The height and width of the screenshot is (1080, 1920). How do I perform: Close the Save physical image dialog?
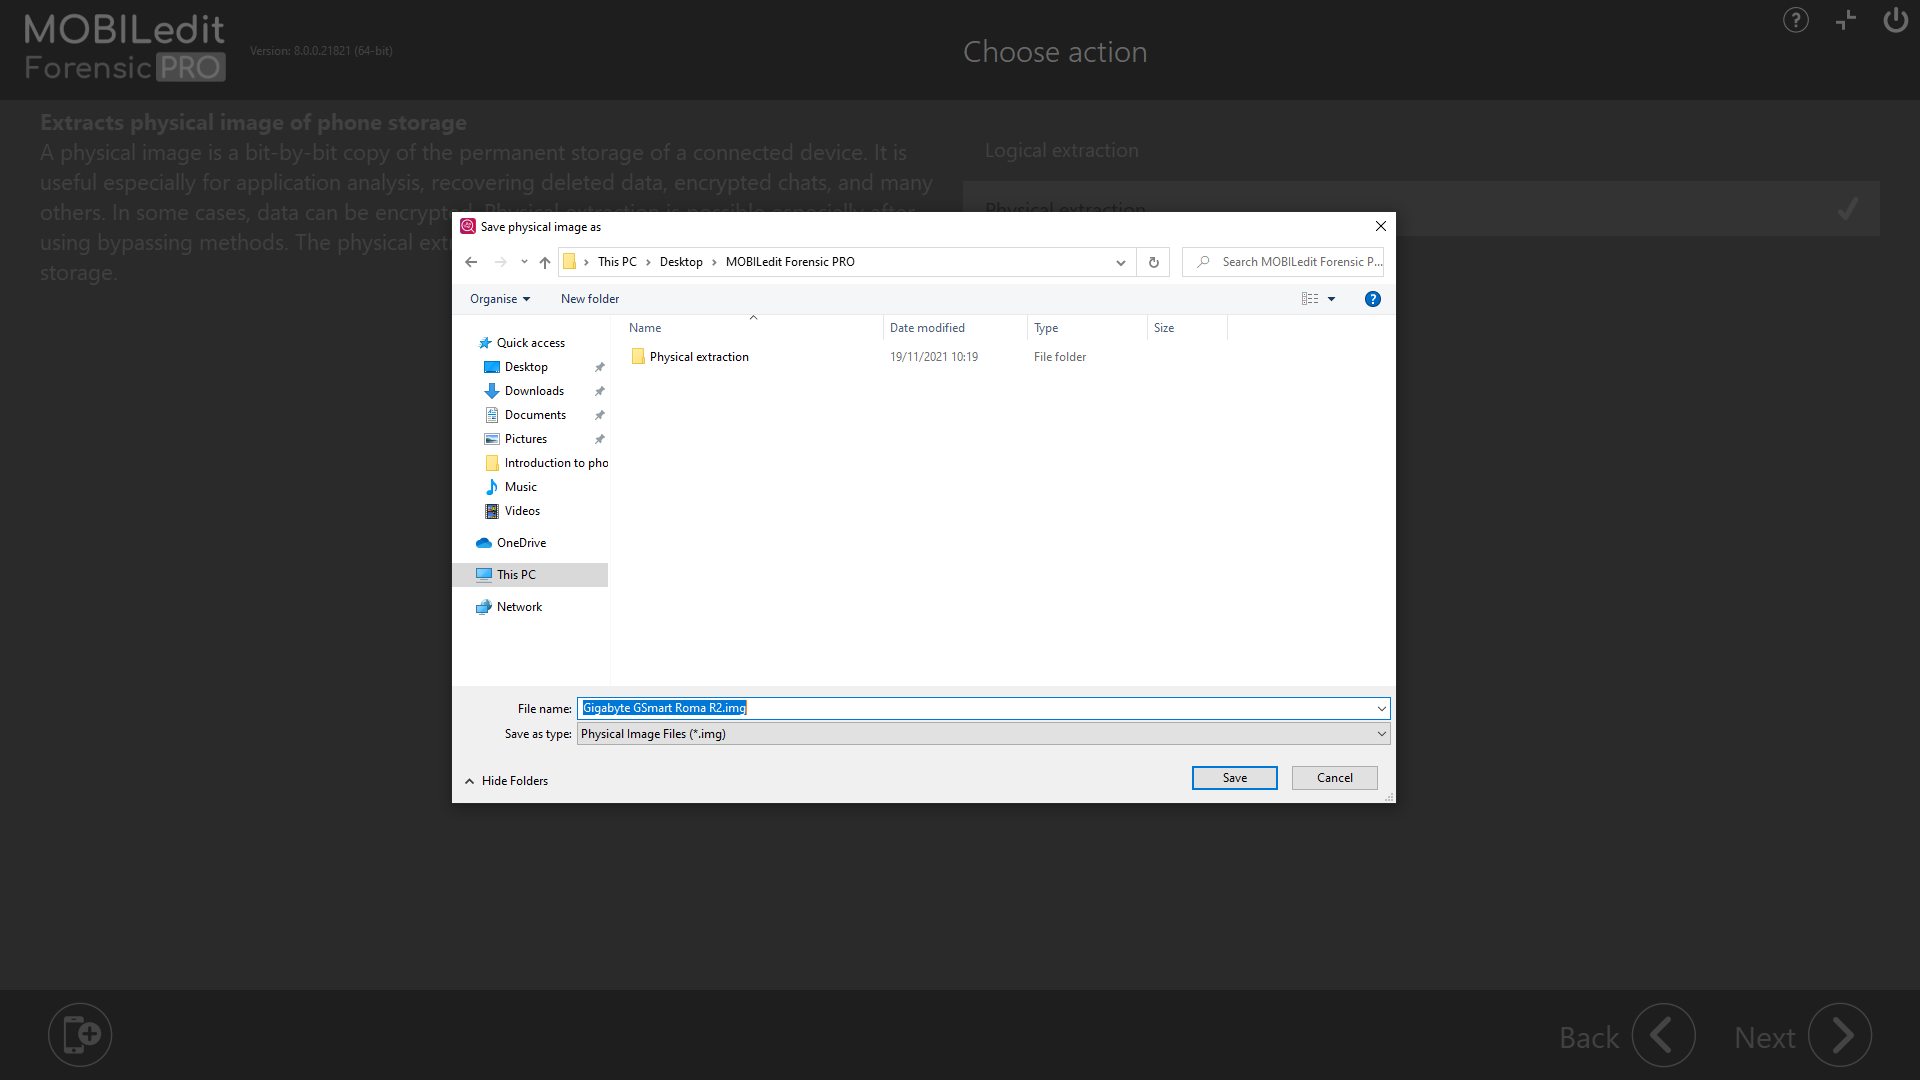click(1381, 227)
